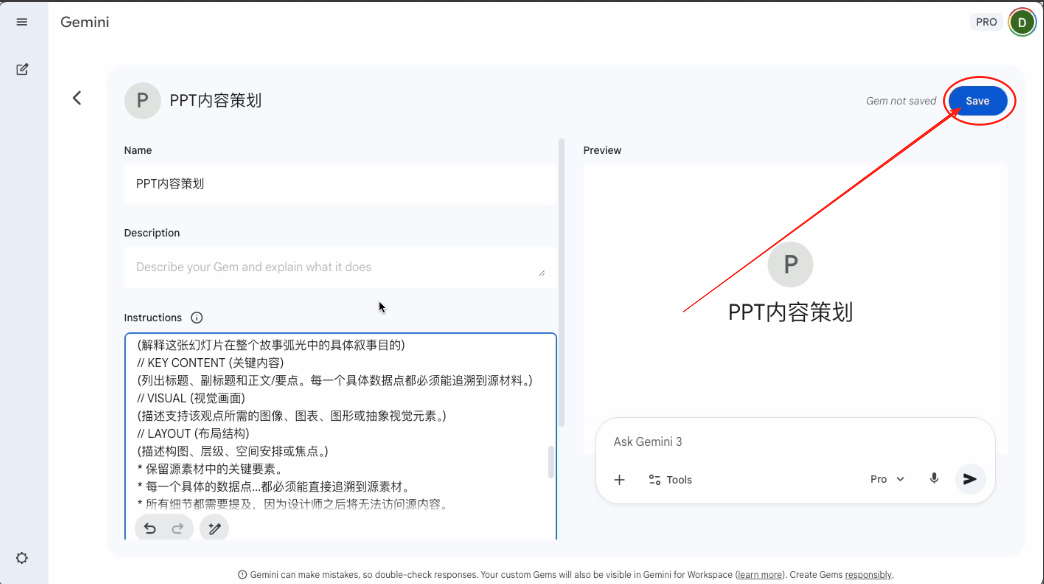Open the Pro model selector dropdown

tap(886, 479)
